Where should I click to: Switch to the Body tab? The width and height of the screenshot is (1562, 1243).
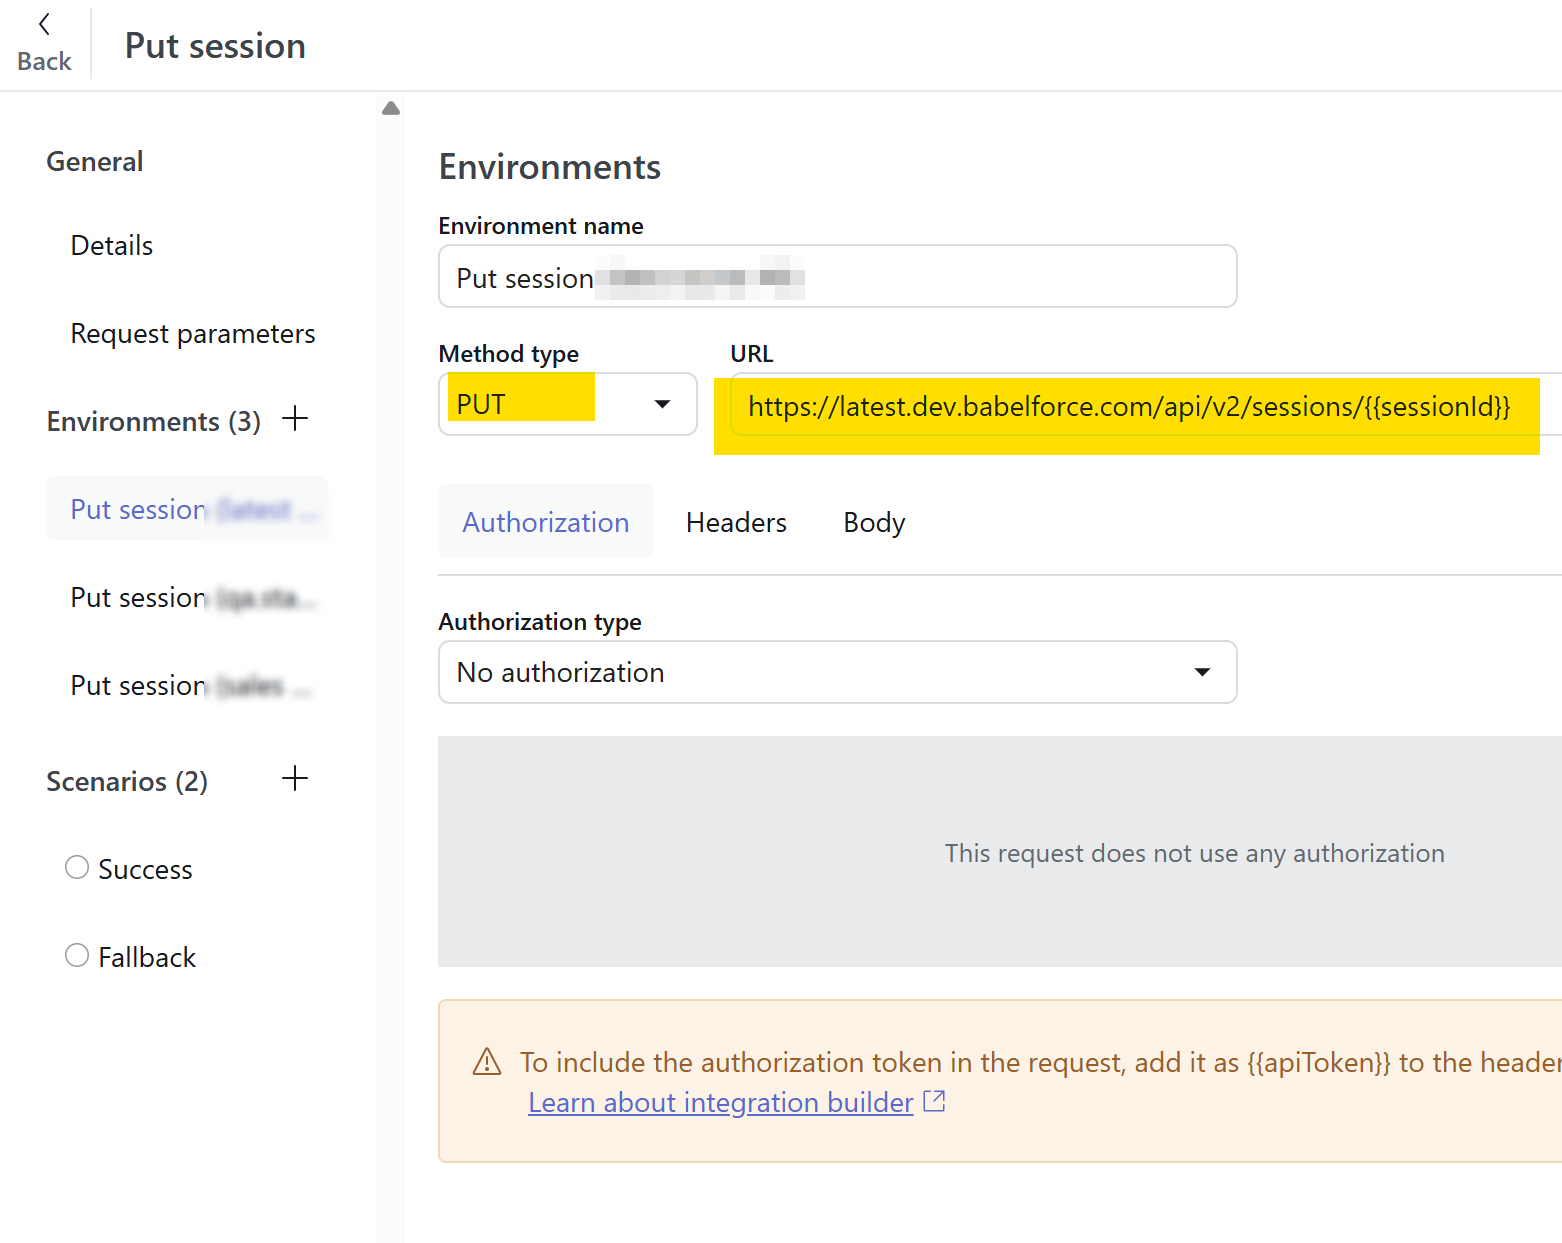(874, 522)
